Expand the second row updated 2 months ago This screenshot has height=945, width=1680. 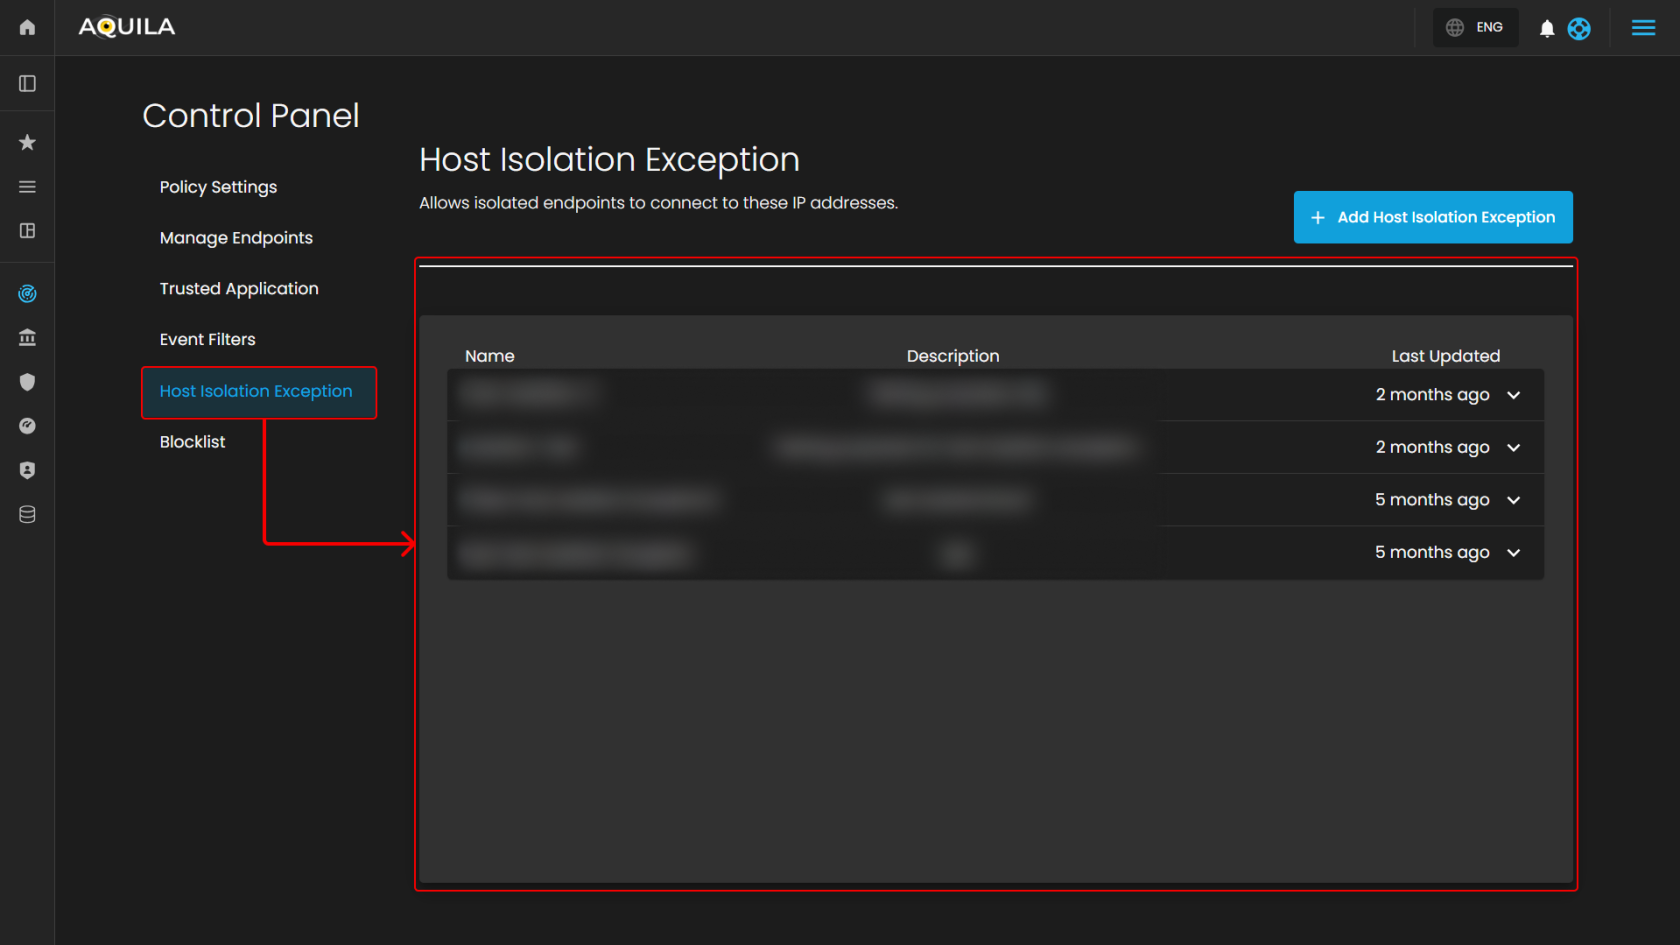pos(1513,448)
